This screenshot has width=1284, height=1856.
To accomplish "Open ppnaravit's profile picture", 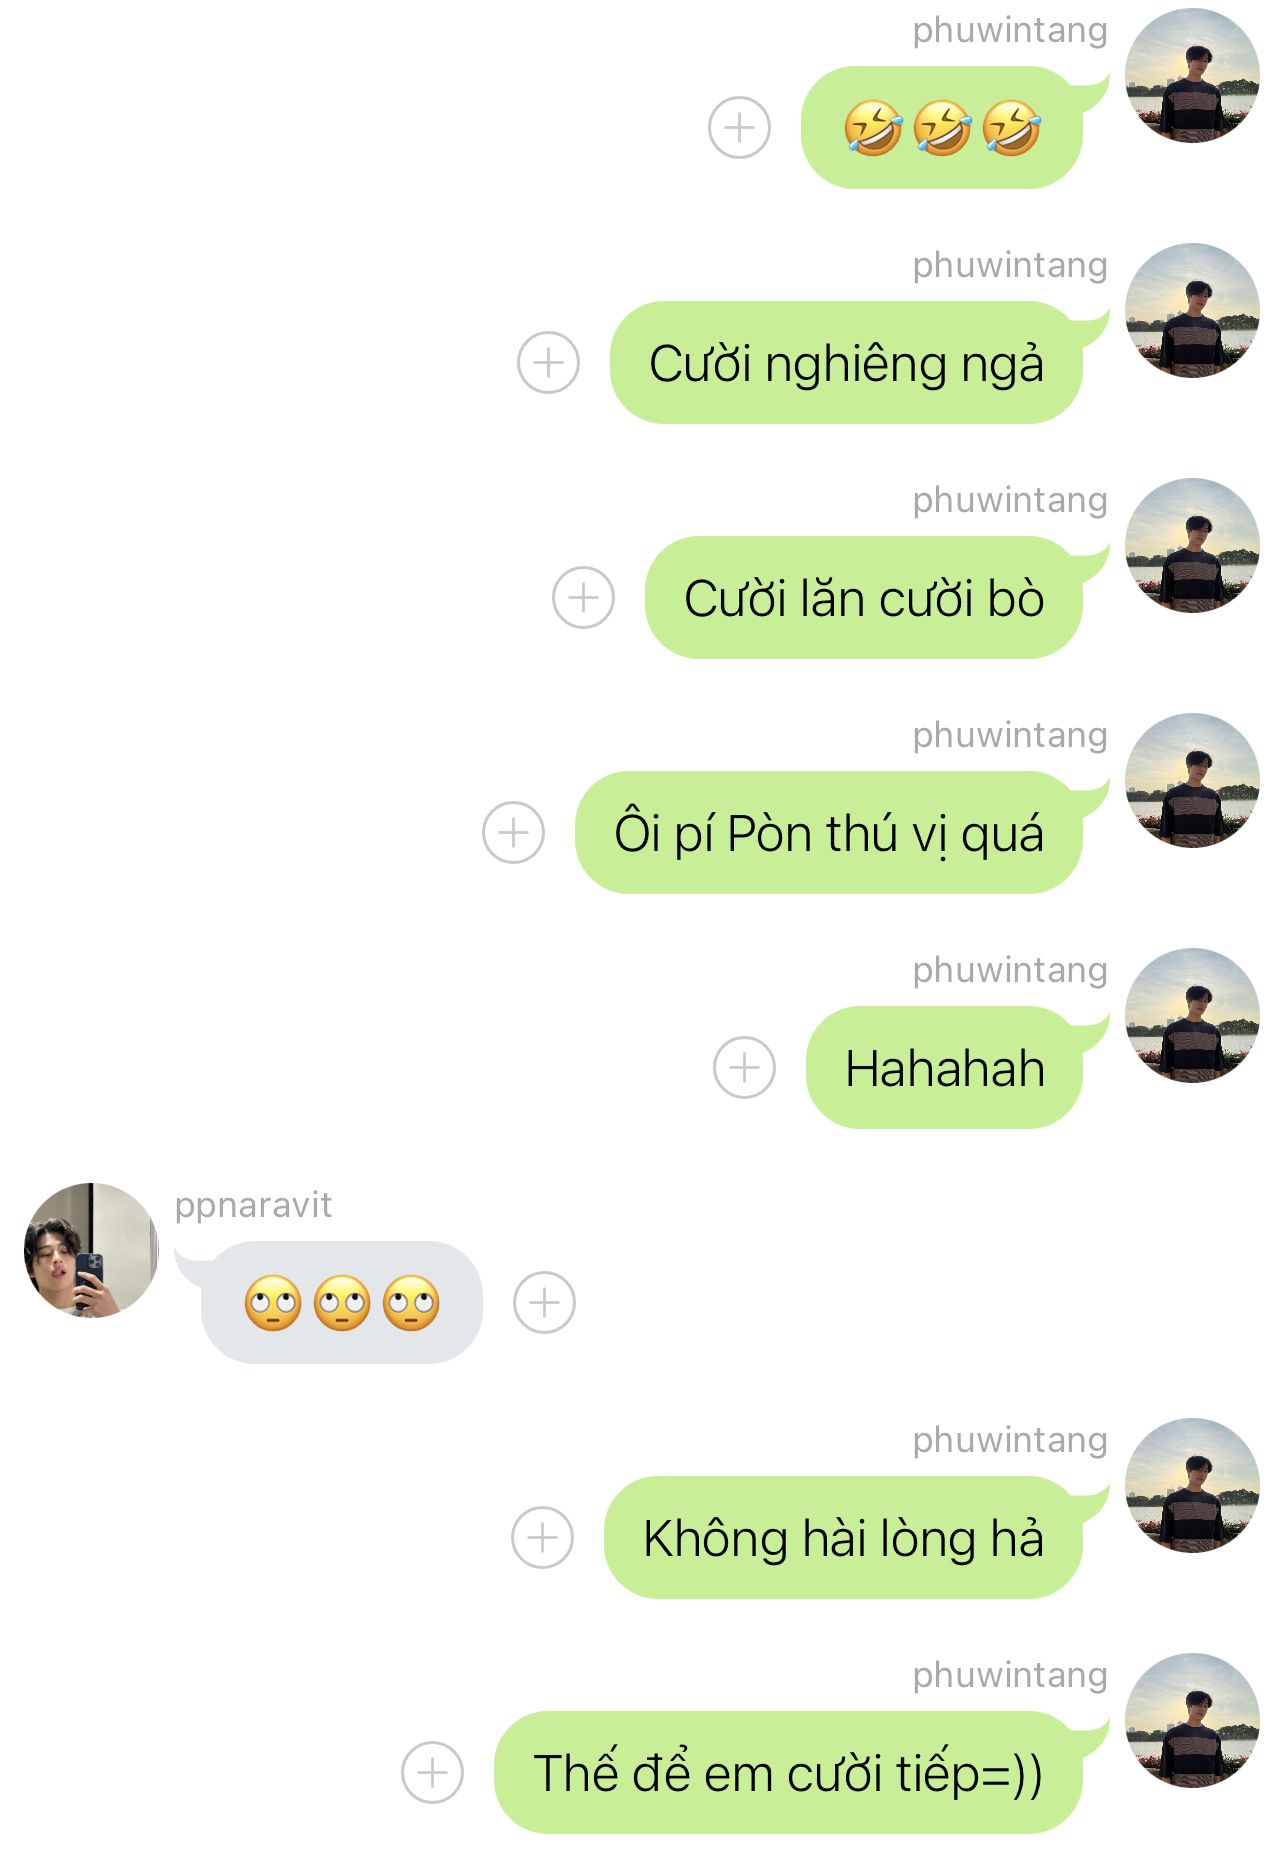I will [x=91, y=1250].
